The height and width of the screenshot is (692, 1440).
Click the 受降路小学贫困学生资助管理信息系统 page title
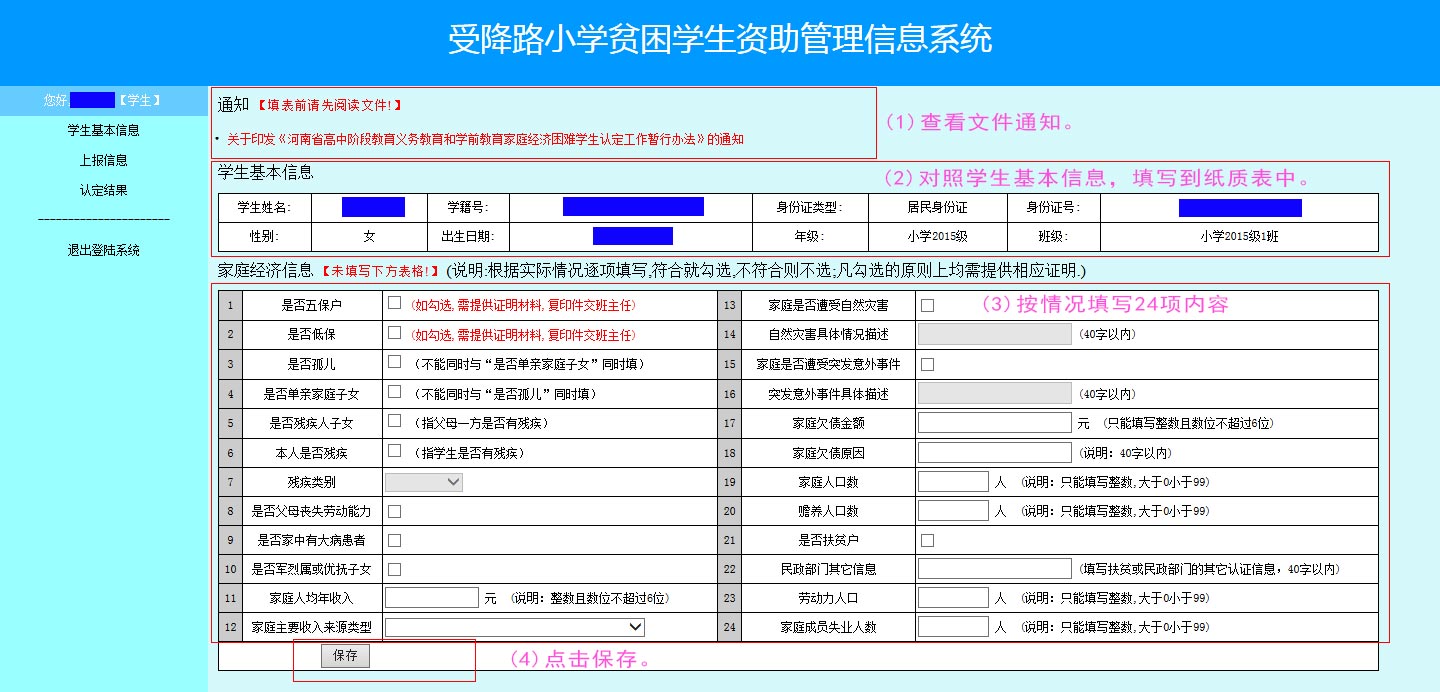pyautogui.click(x=720, y=40)
